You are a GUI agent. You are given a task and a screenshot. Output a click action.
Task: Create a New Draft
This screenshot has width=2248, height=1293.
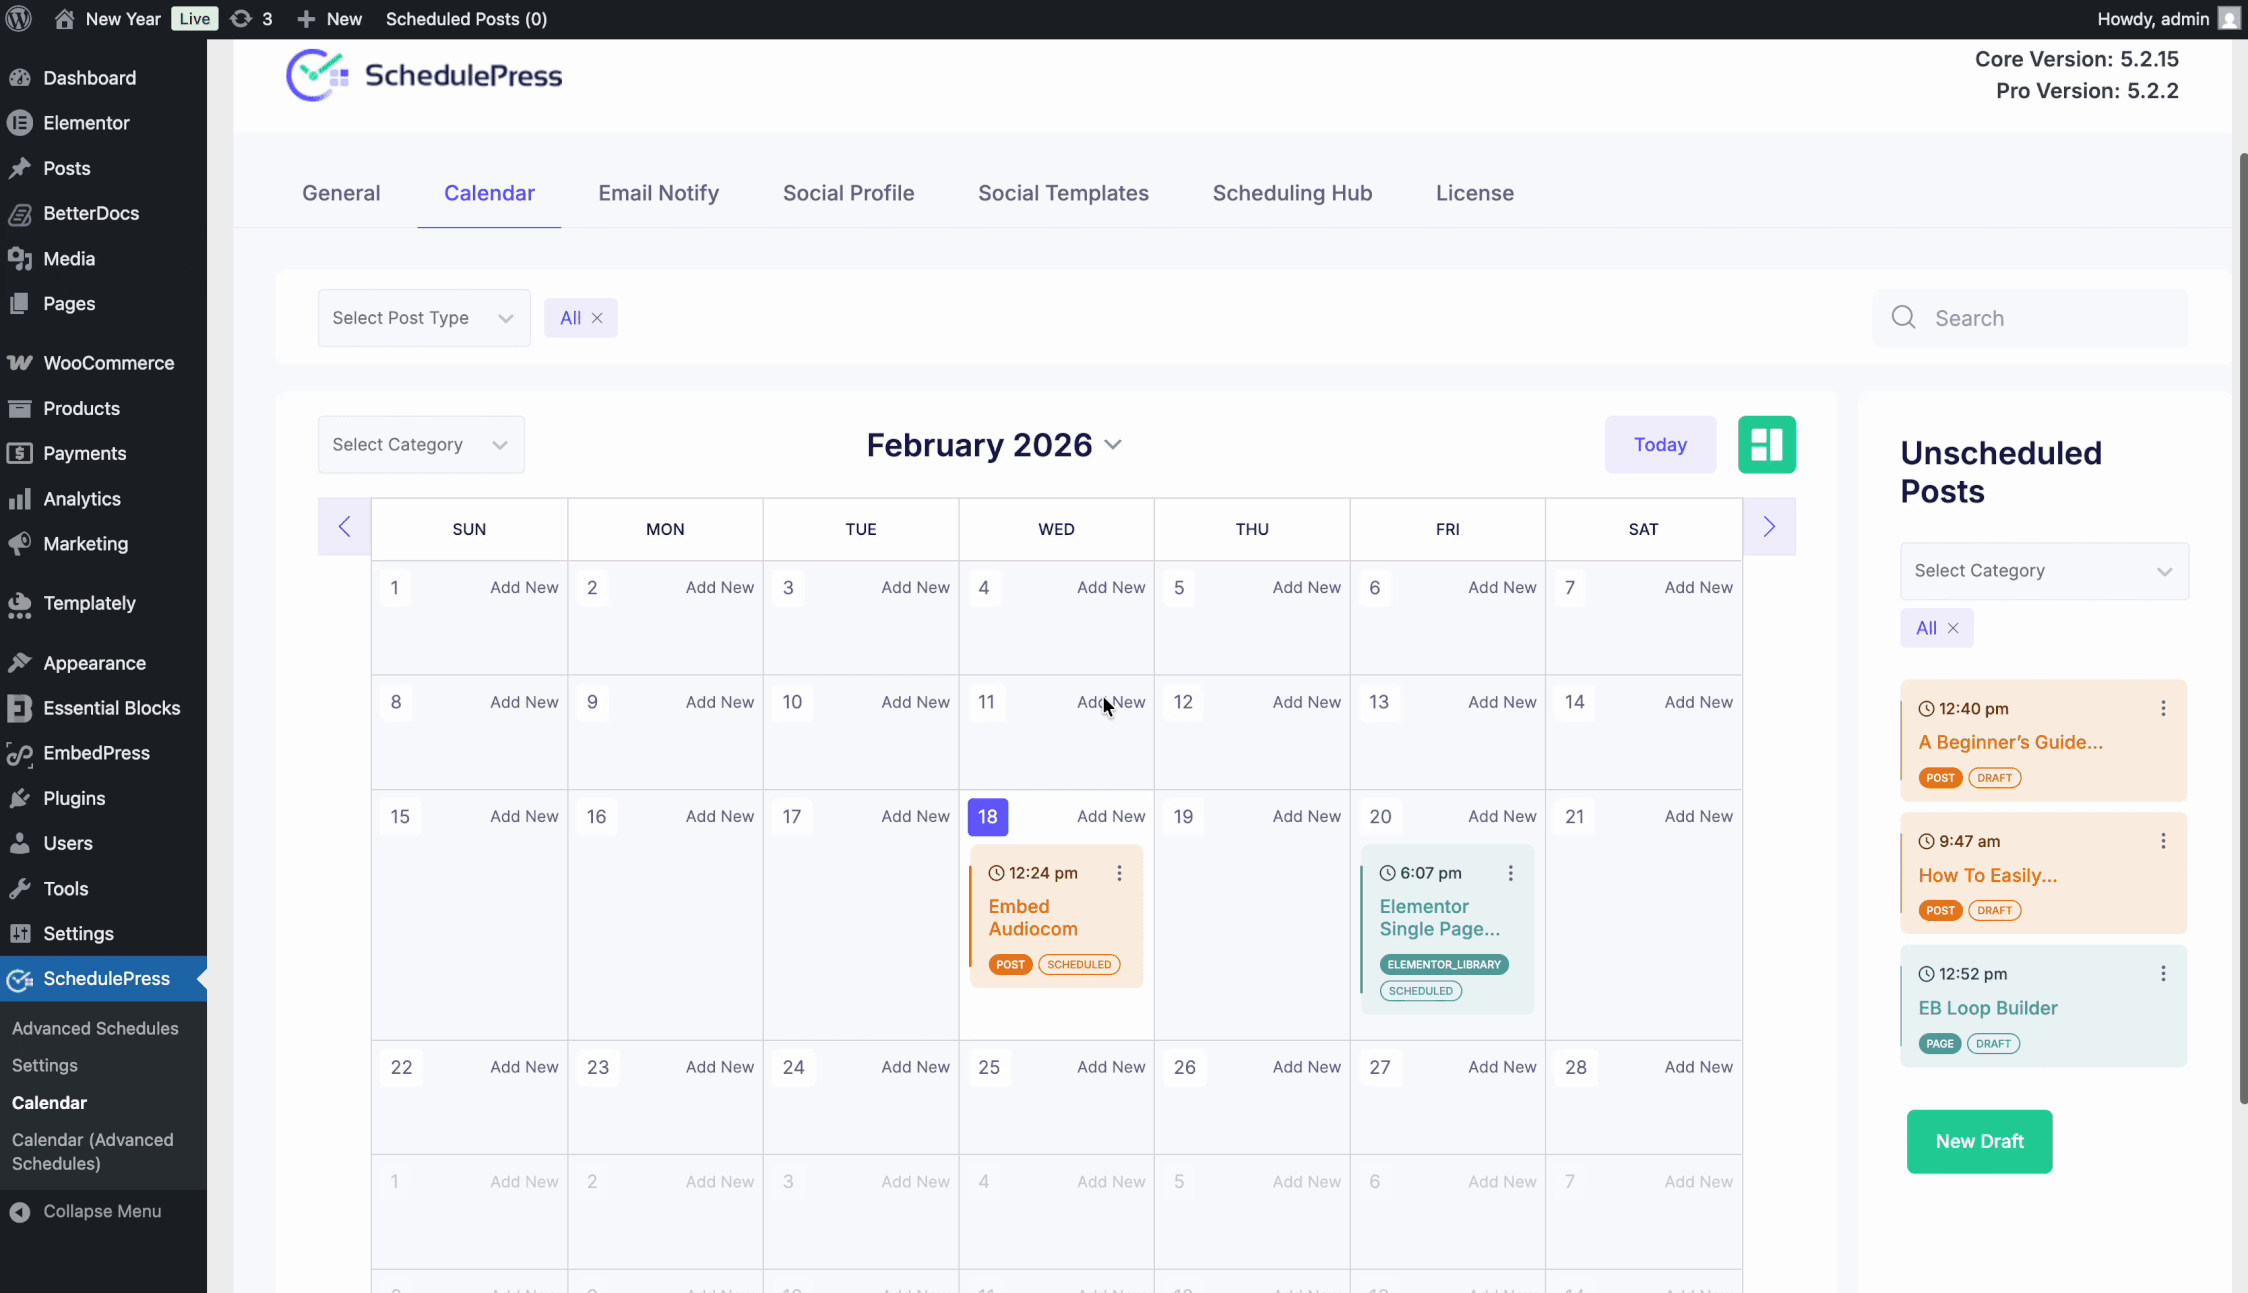tap(1978, 1141)
